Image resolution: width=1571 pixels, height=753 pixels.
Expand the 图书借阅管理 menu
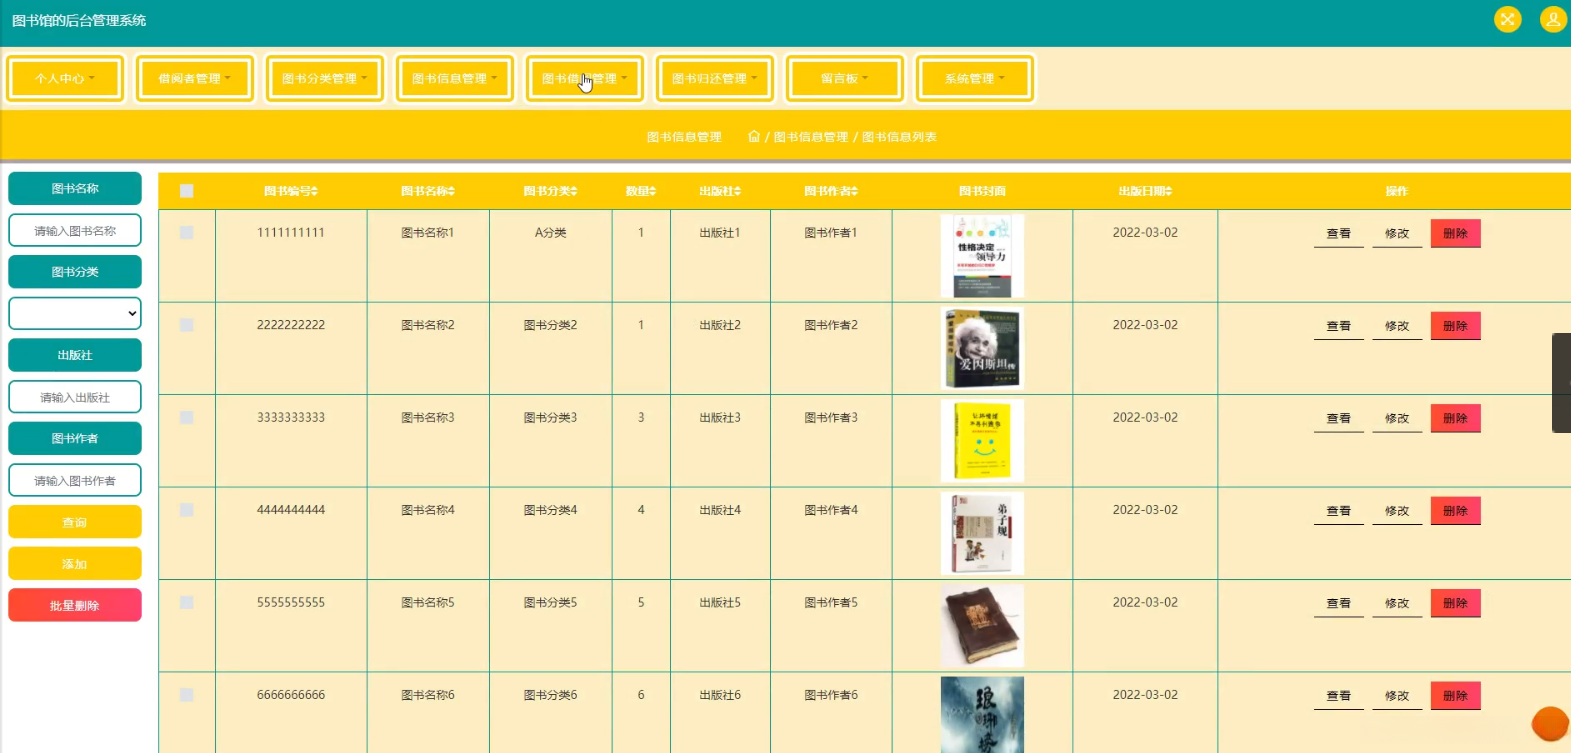[585, 78]
